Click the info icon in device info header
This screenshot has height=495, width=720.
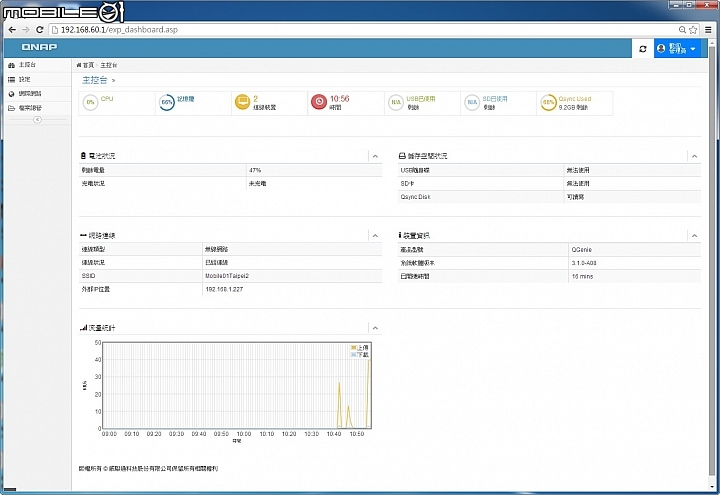[400, 235]
